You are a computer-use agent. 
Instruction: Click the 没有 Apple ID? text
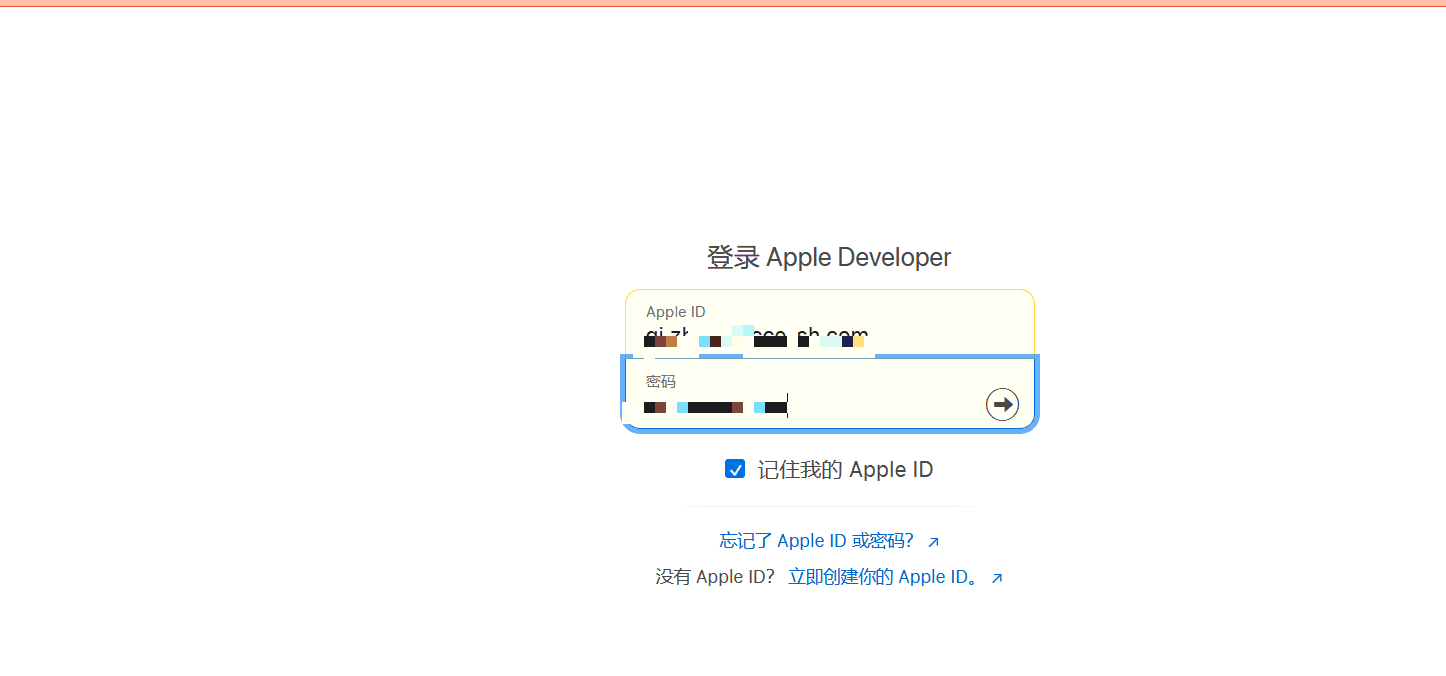point(715,577)
